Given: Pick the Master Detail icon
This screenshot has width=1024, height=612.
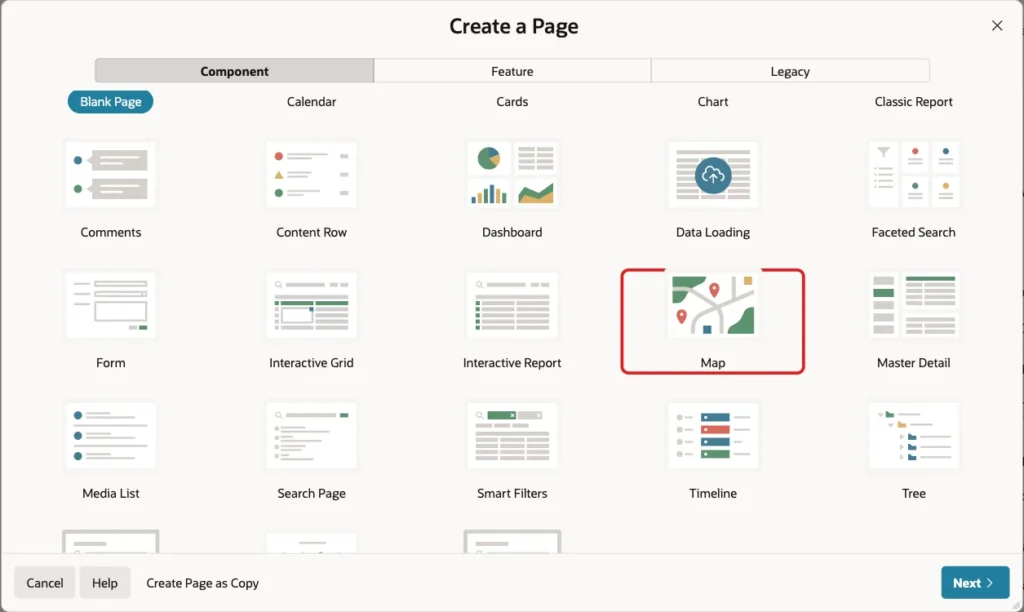Looking at the screenshot, I should pyautogui.click(x=914, y=305).
